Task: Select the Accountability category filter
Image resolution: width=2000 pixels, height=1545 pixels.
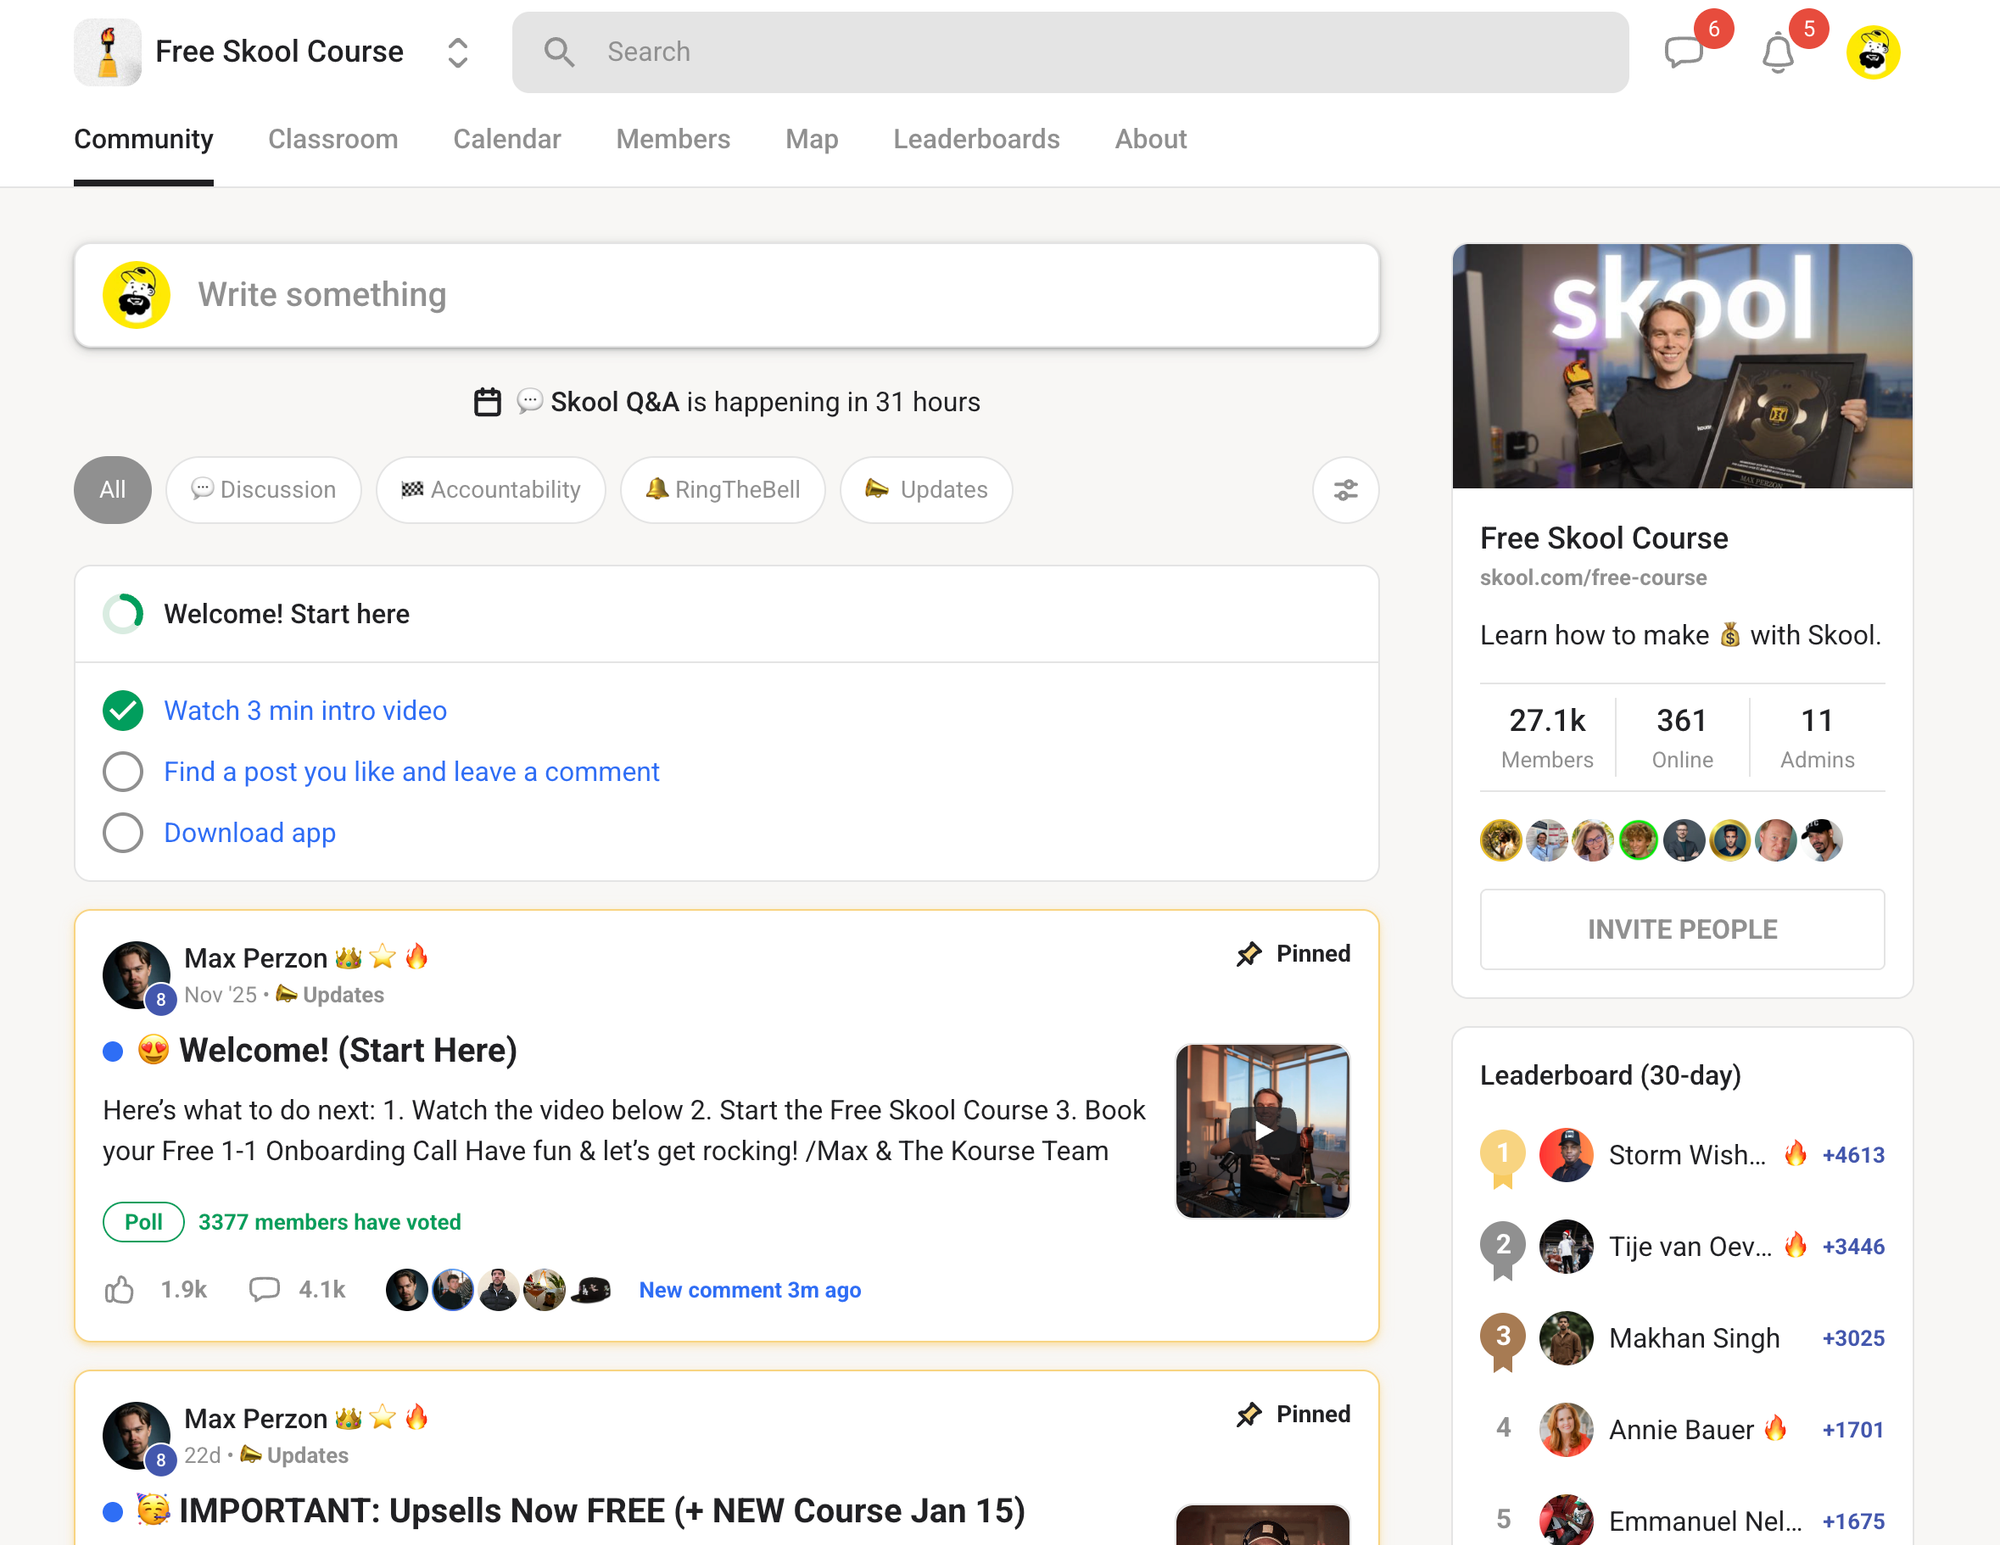Action: click(x=491, y=490)
